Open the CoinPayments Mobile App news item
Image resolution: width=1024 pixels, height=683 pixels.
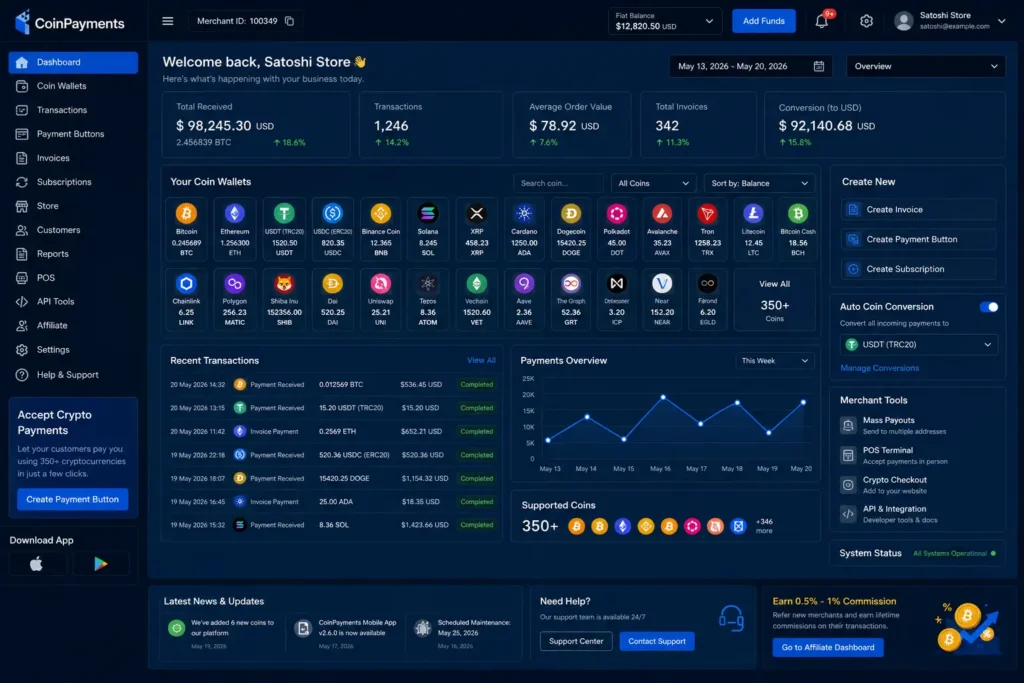point(346,633)
